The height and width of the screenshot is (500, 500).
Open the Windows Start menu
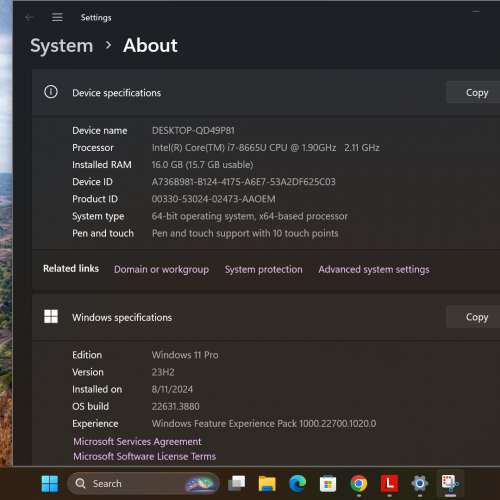click(x=50, y=484)
